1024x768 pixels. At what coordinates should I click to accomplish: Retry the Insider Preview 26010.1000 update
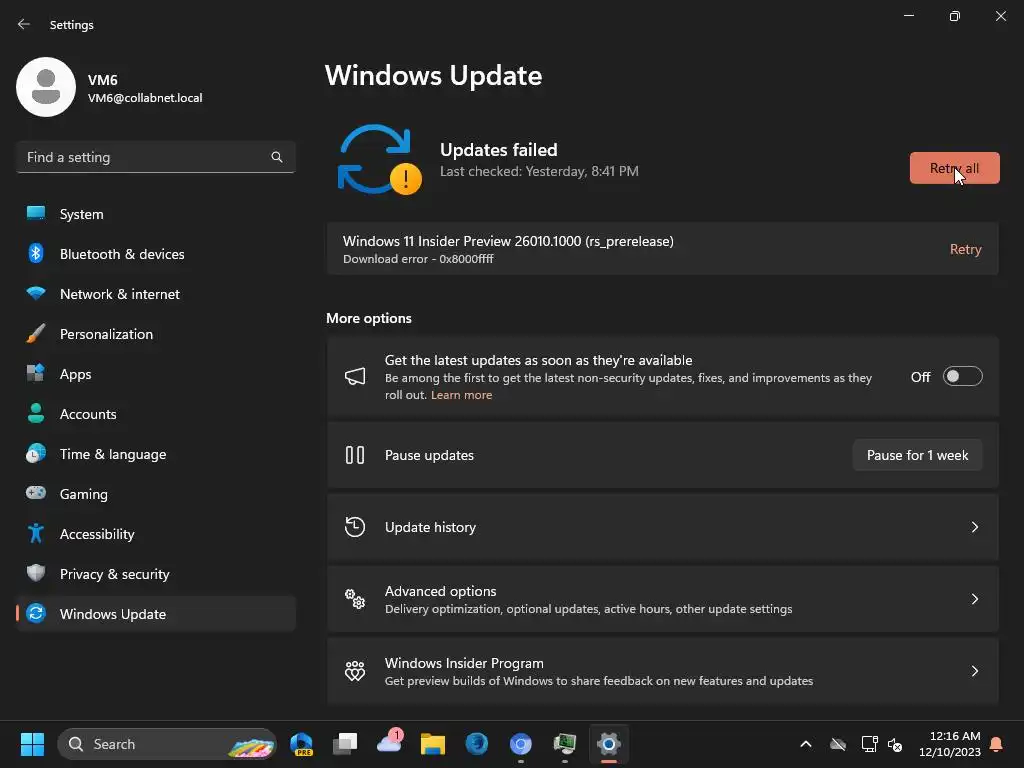965,249
